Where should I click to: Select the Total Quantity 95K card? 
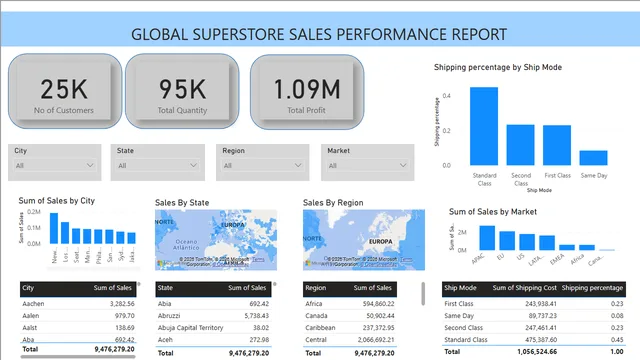(182, 91)
